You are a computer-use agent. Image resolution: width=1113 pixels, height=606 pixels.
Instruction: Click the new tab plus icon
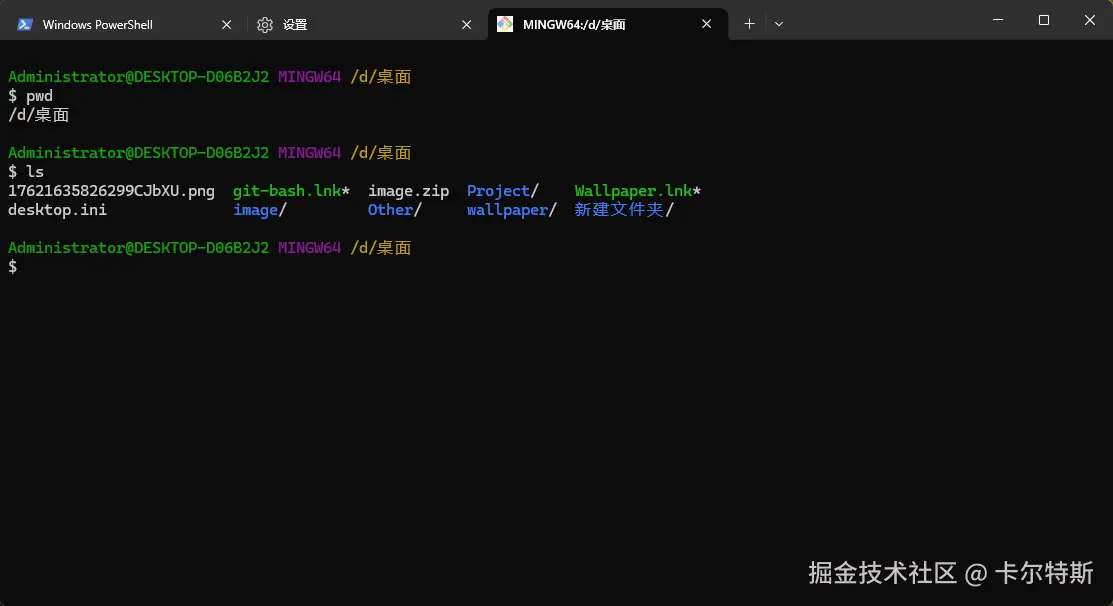coord(749,23)
